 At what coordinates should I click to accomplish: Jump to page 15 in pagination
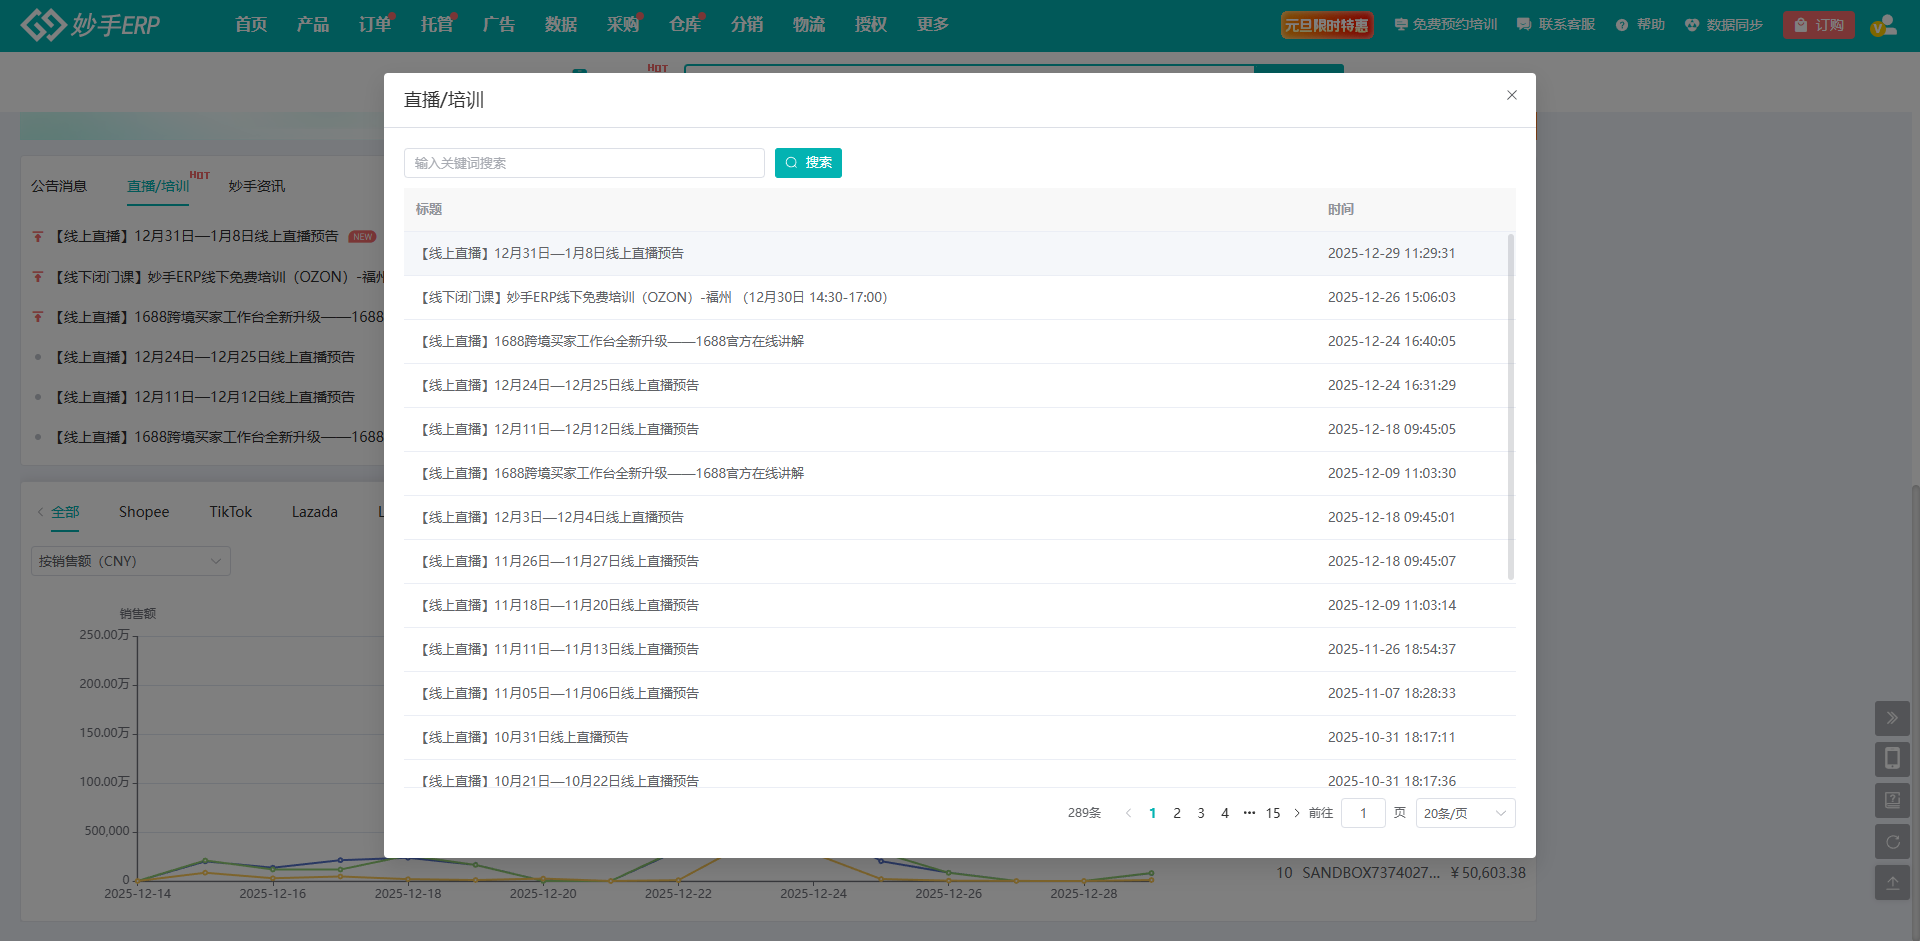pos(1272,813)
